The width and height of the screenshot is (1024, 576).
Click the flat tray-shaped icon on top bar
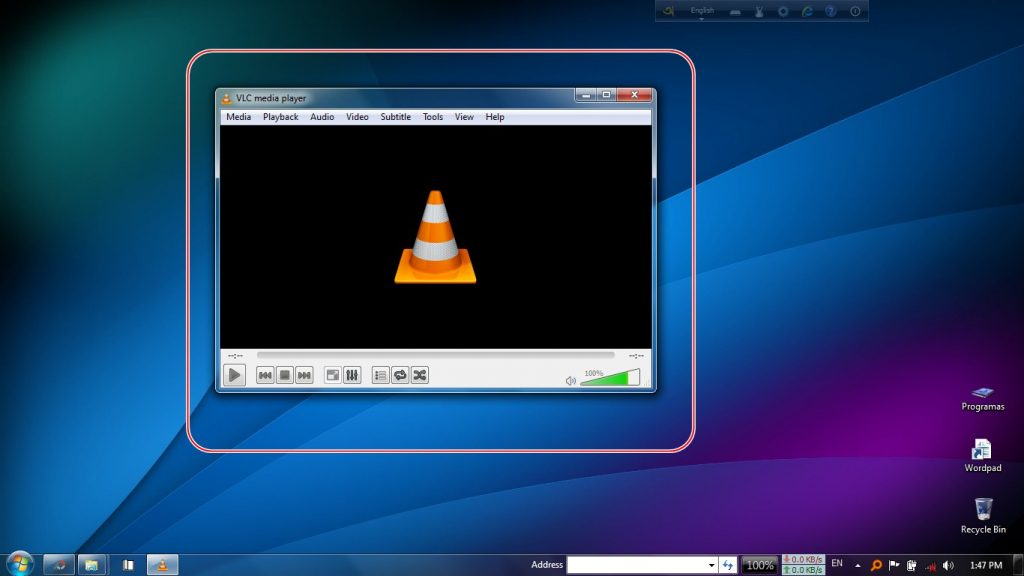[735, 12]
